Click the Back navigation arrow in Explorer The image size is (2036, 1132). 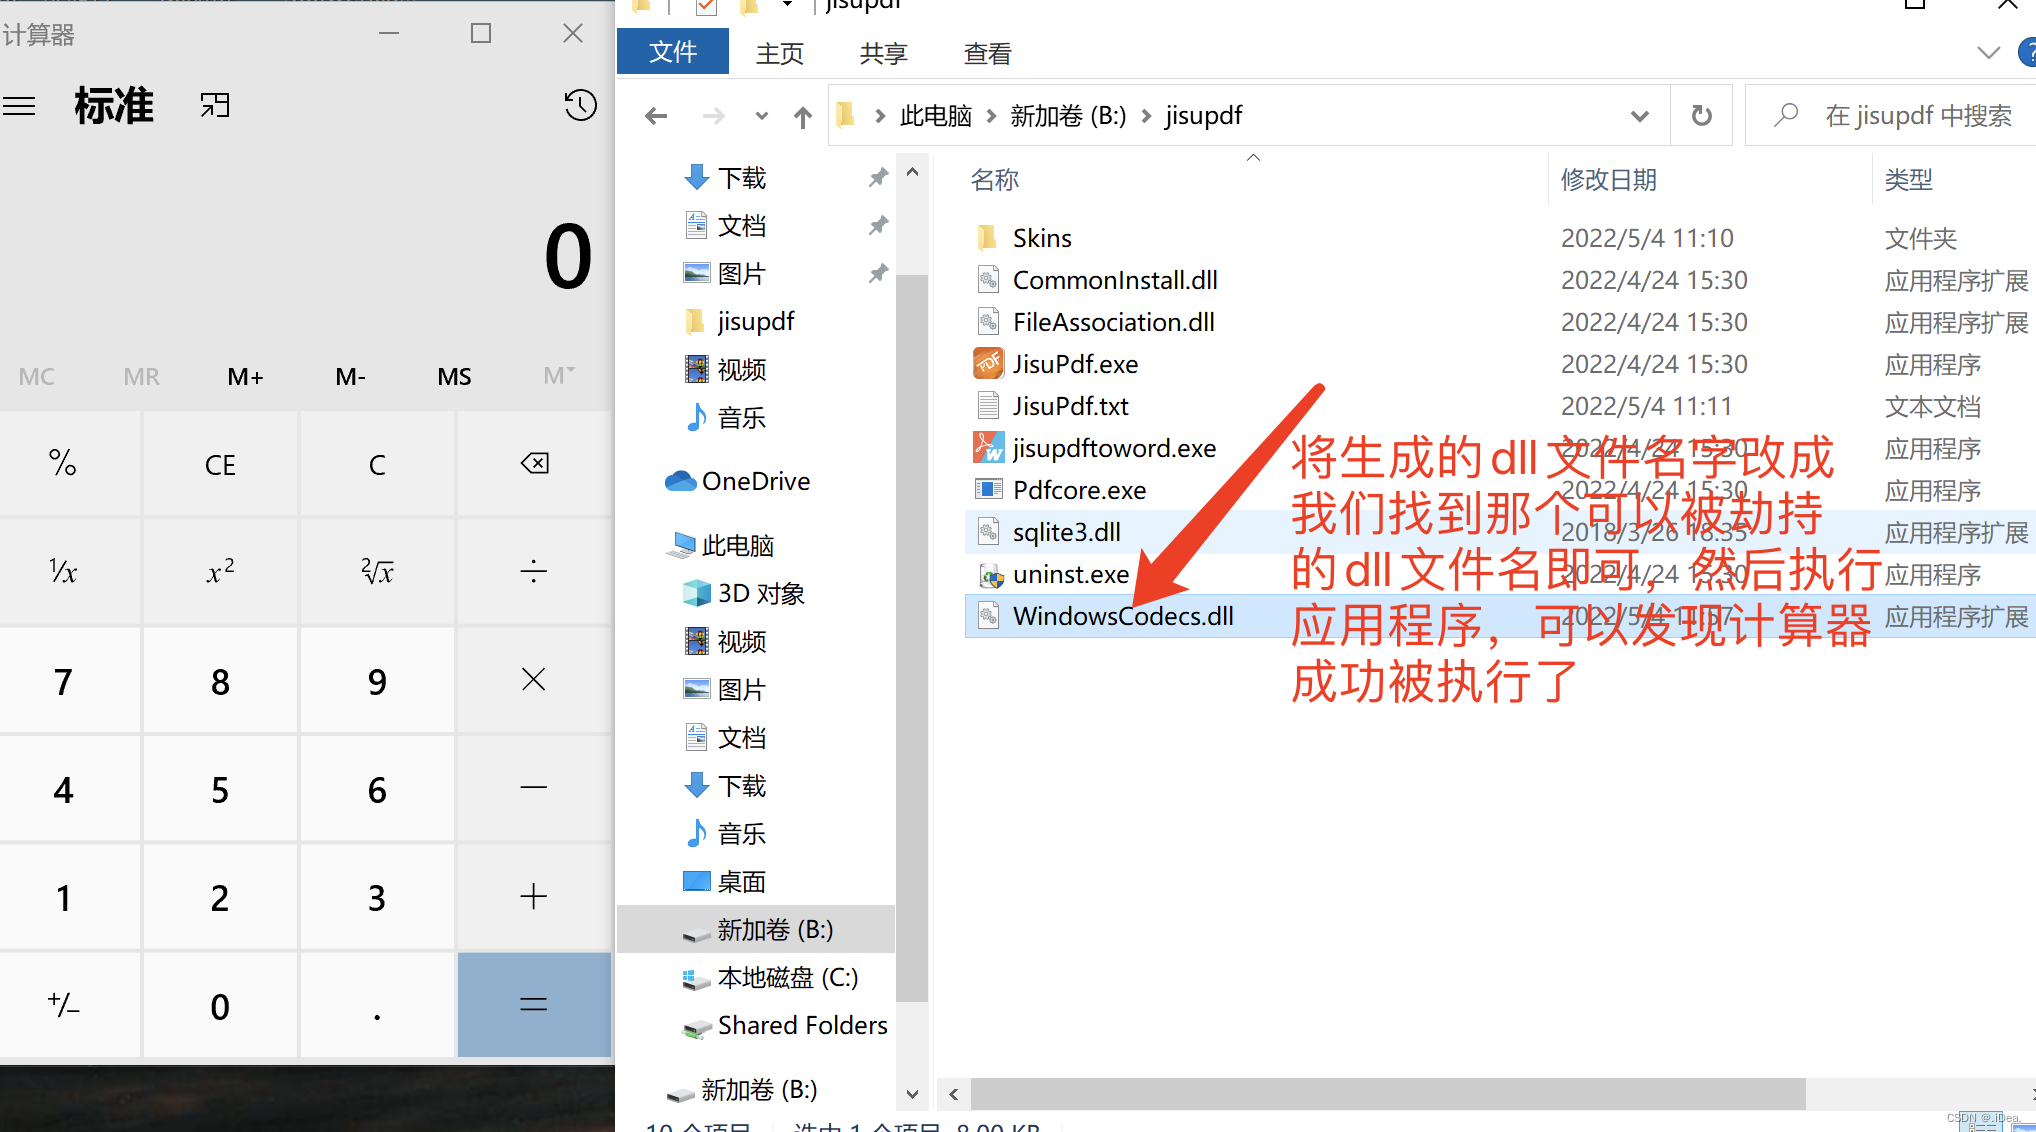[x=656, y=116]
